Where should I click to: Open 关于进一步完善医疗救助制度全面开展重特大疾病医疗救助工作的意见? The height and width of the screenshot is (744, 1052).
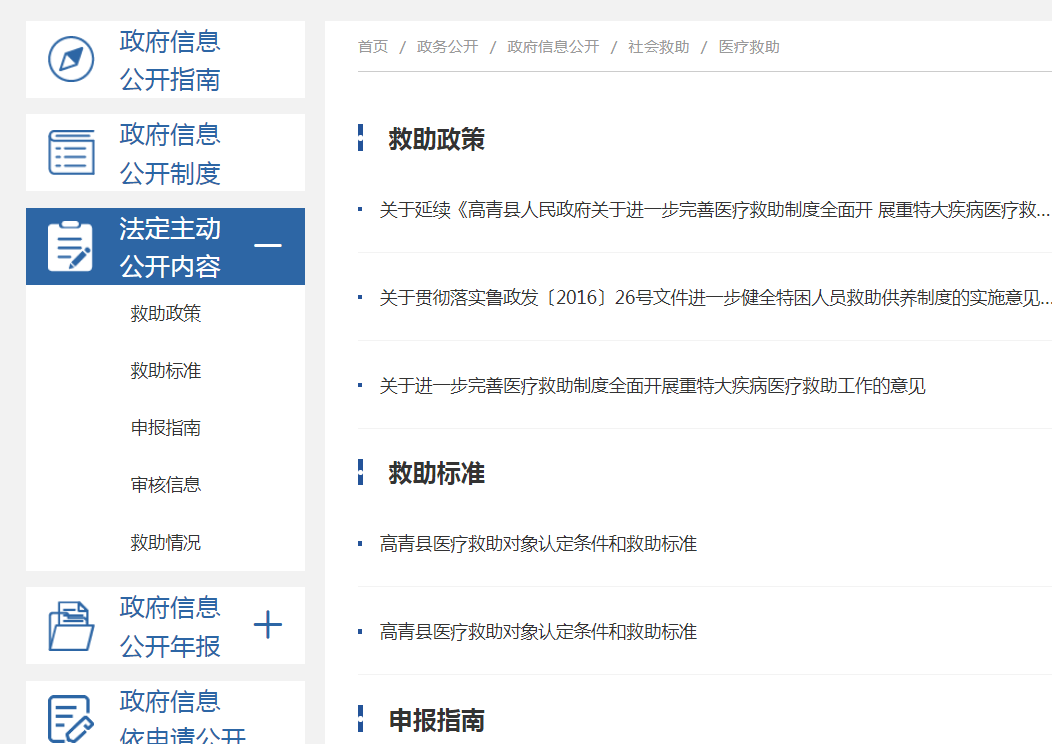(x=652, y=386)
